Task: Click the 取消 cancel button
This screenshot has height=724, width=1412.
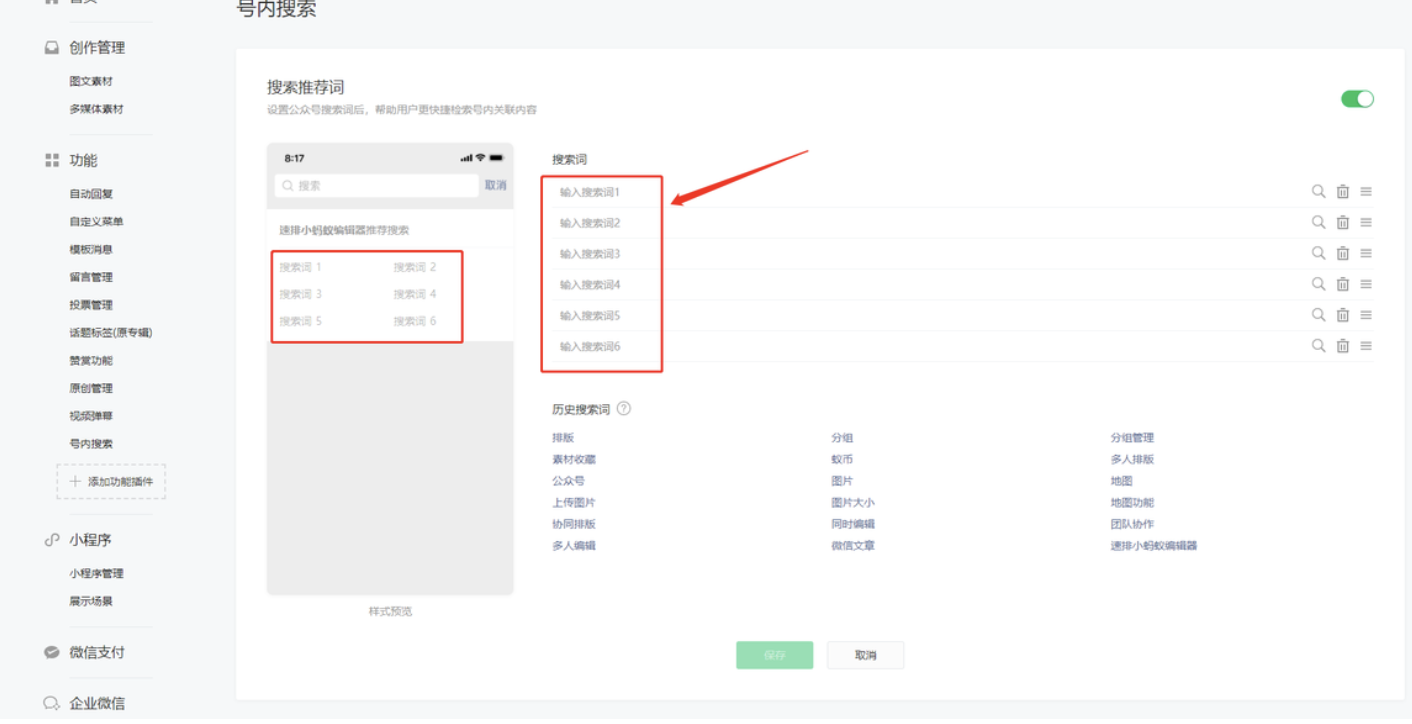Action: [865, 655]
